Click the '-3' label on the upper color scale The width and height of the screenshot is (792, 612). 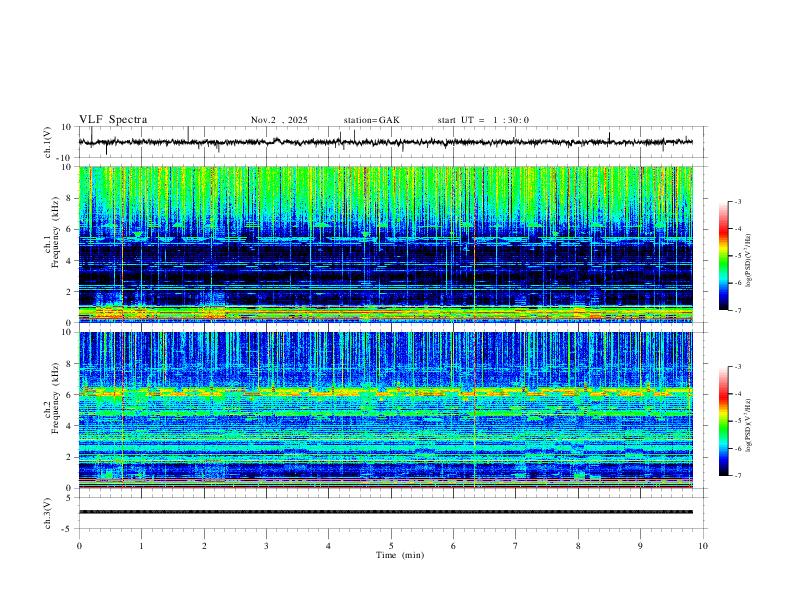coord(737,201)
